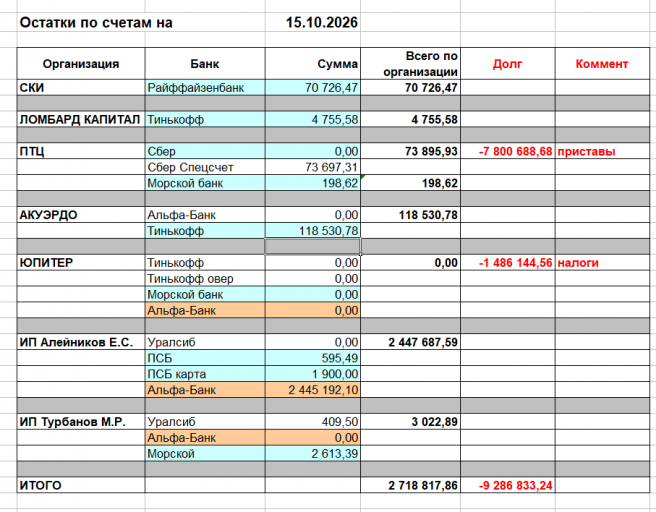
Task: Select the sum cell 70 726,47 for Райффайзенбанк
Action: pyautogui.click(x=313, y=87)
